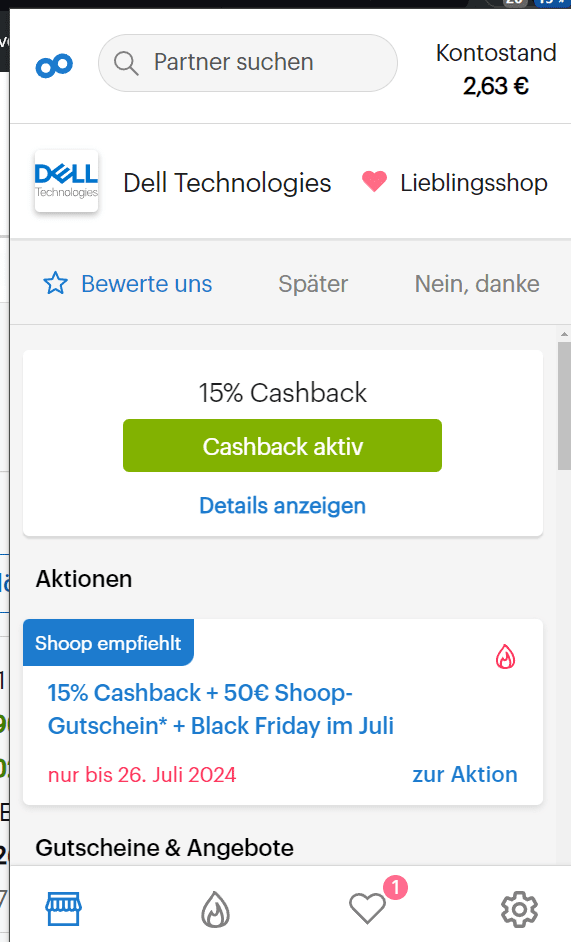Click the green Cashback aktiv button
Screen dimensions: 571x942
(x=282, y=446)
